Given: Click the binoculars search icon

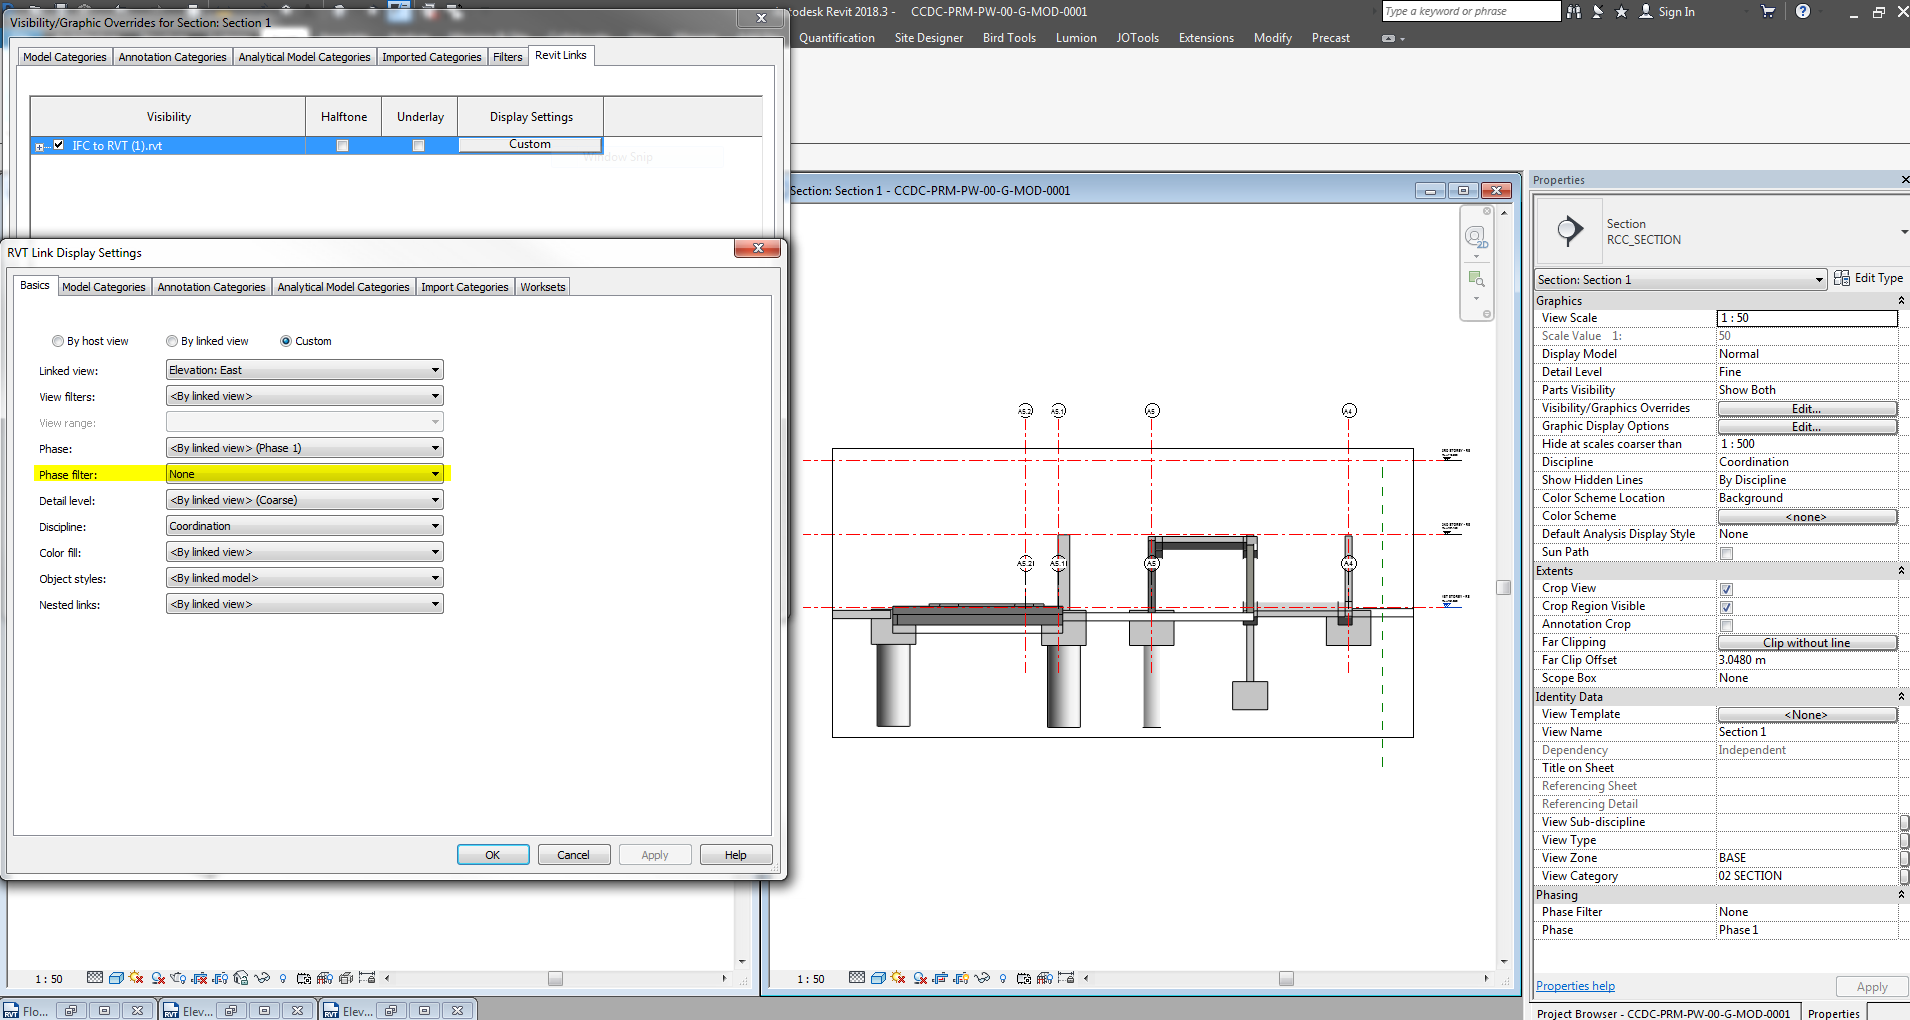Looking at the screenshot, I should pyautogui.click(x=1574, y=12).
